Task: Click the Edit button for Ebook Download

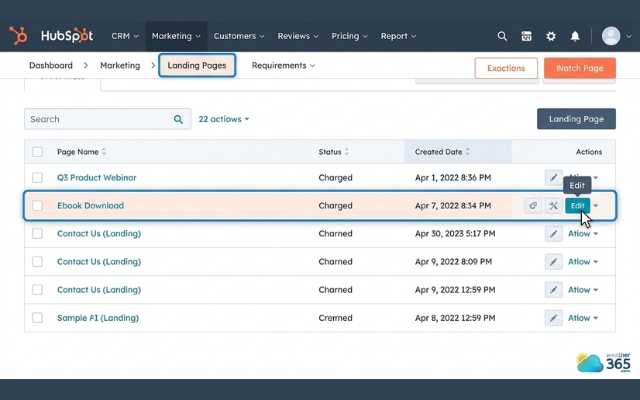Action: (x=577, y=206)
